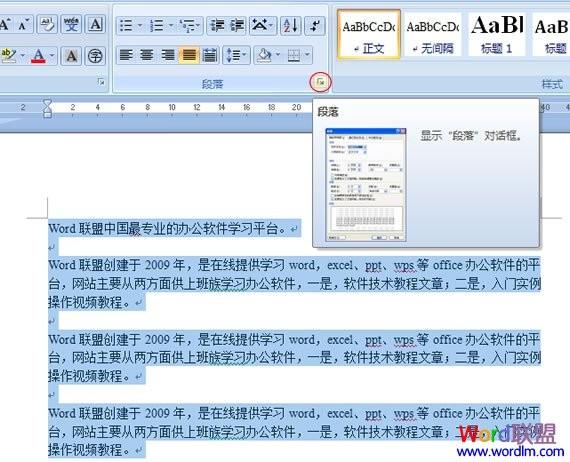
Task: Apply the 标题 1 style
Action: coord(497,34)
